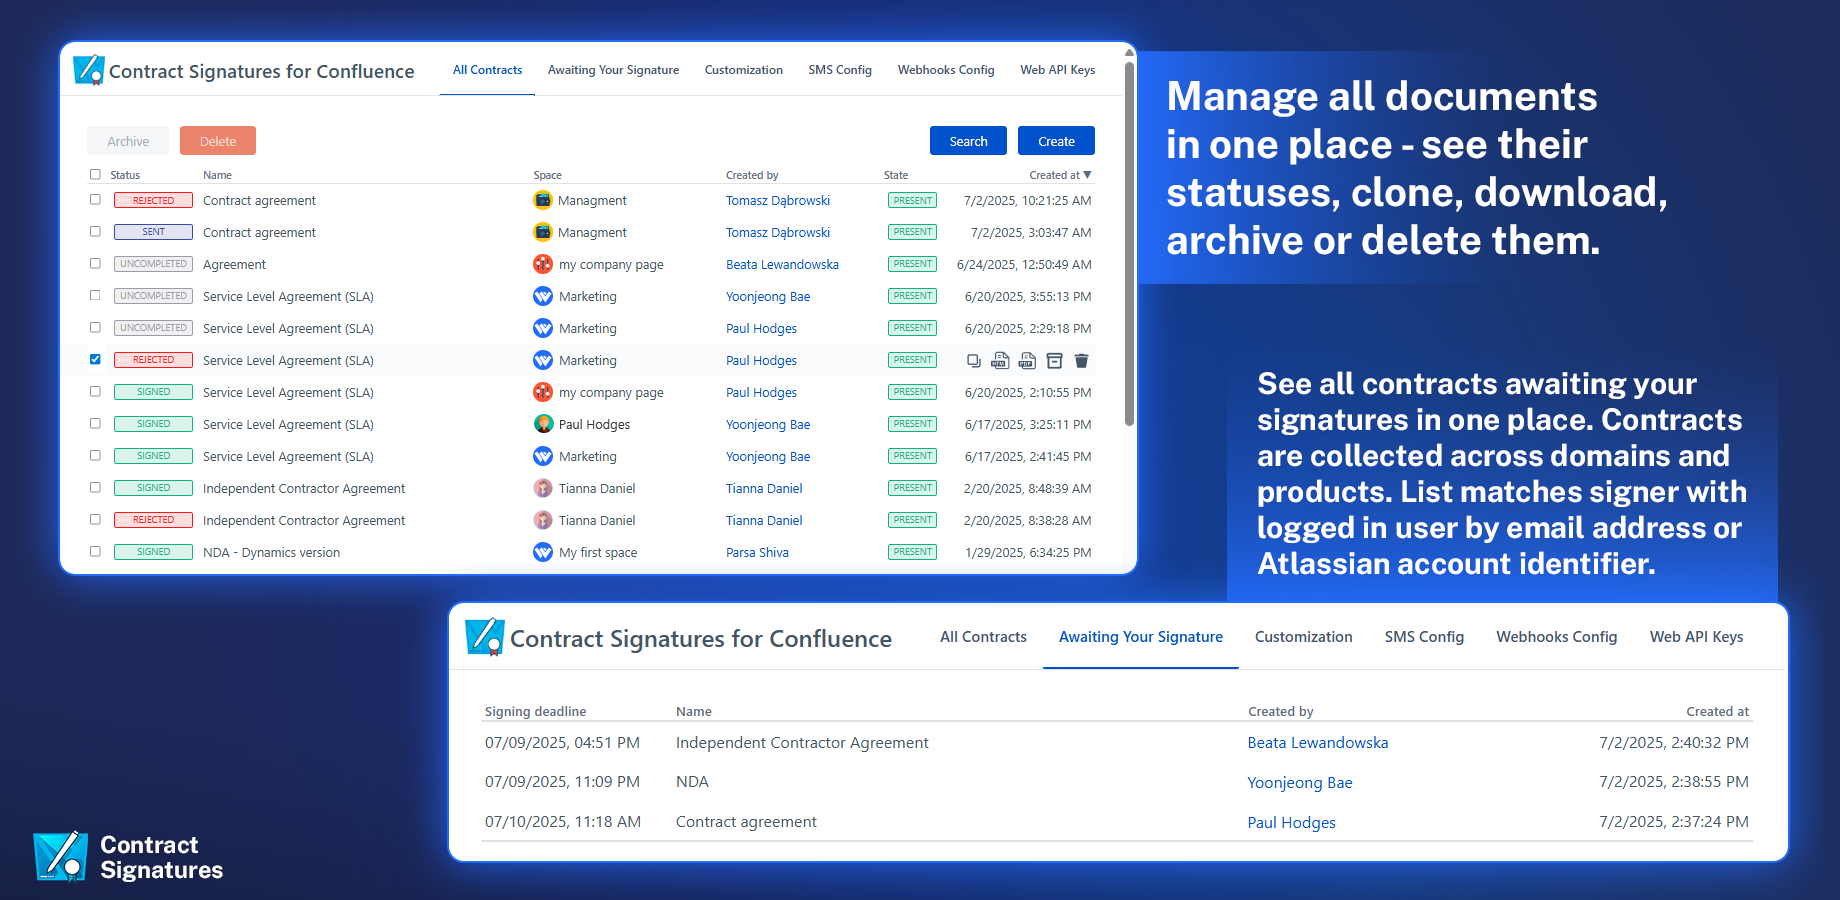Toggle the select-all checkbox in header
Image resolution: width=1840 pixels, height=900 pixels.
tap(95, 174)
